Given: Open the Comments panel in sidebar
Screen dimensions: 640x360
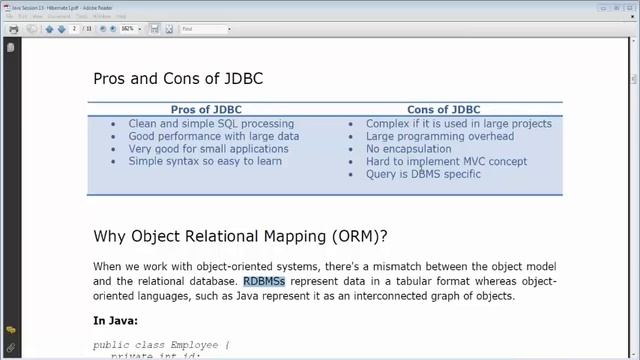Looking at the screenshot, I should (11, 330).
